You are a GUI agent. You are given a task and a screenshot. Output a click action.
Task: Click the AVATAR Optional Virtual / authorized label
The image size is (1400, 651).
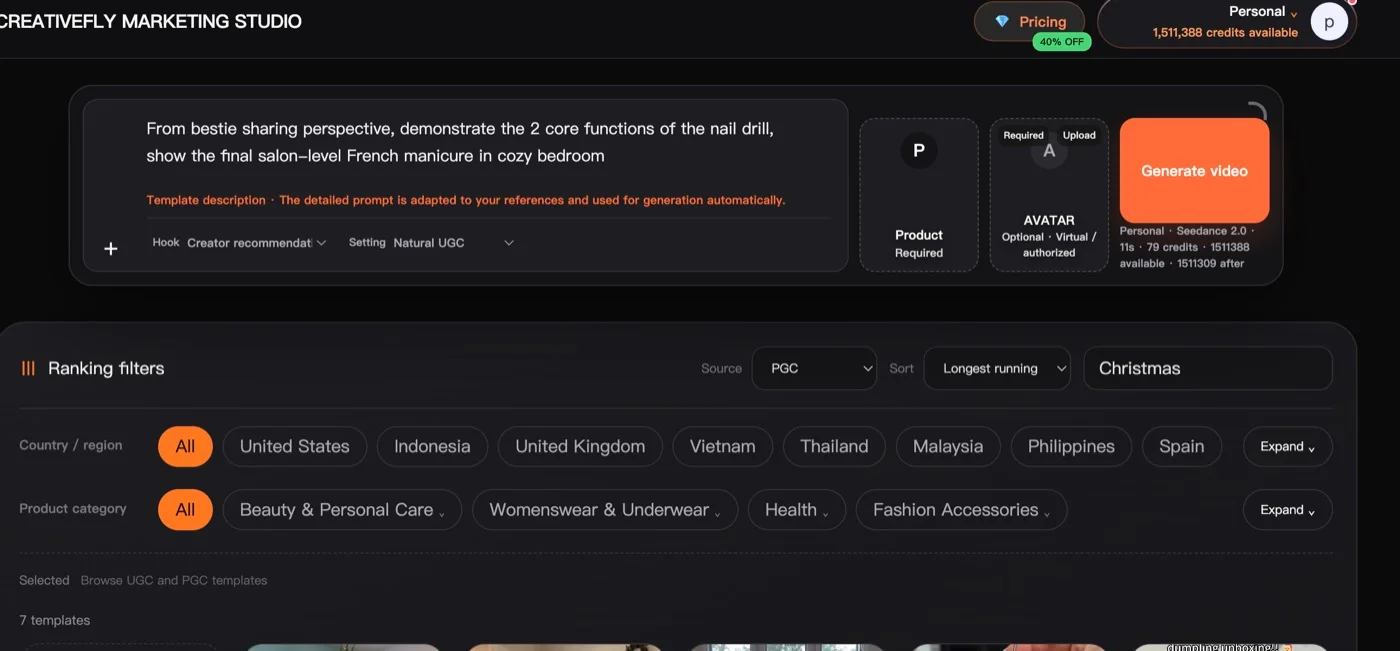1049,236
